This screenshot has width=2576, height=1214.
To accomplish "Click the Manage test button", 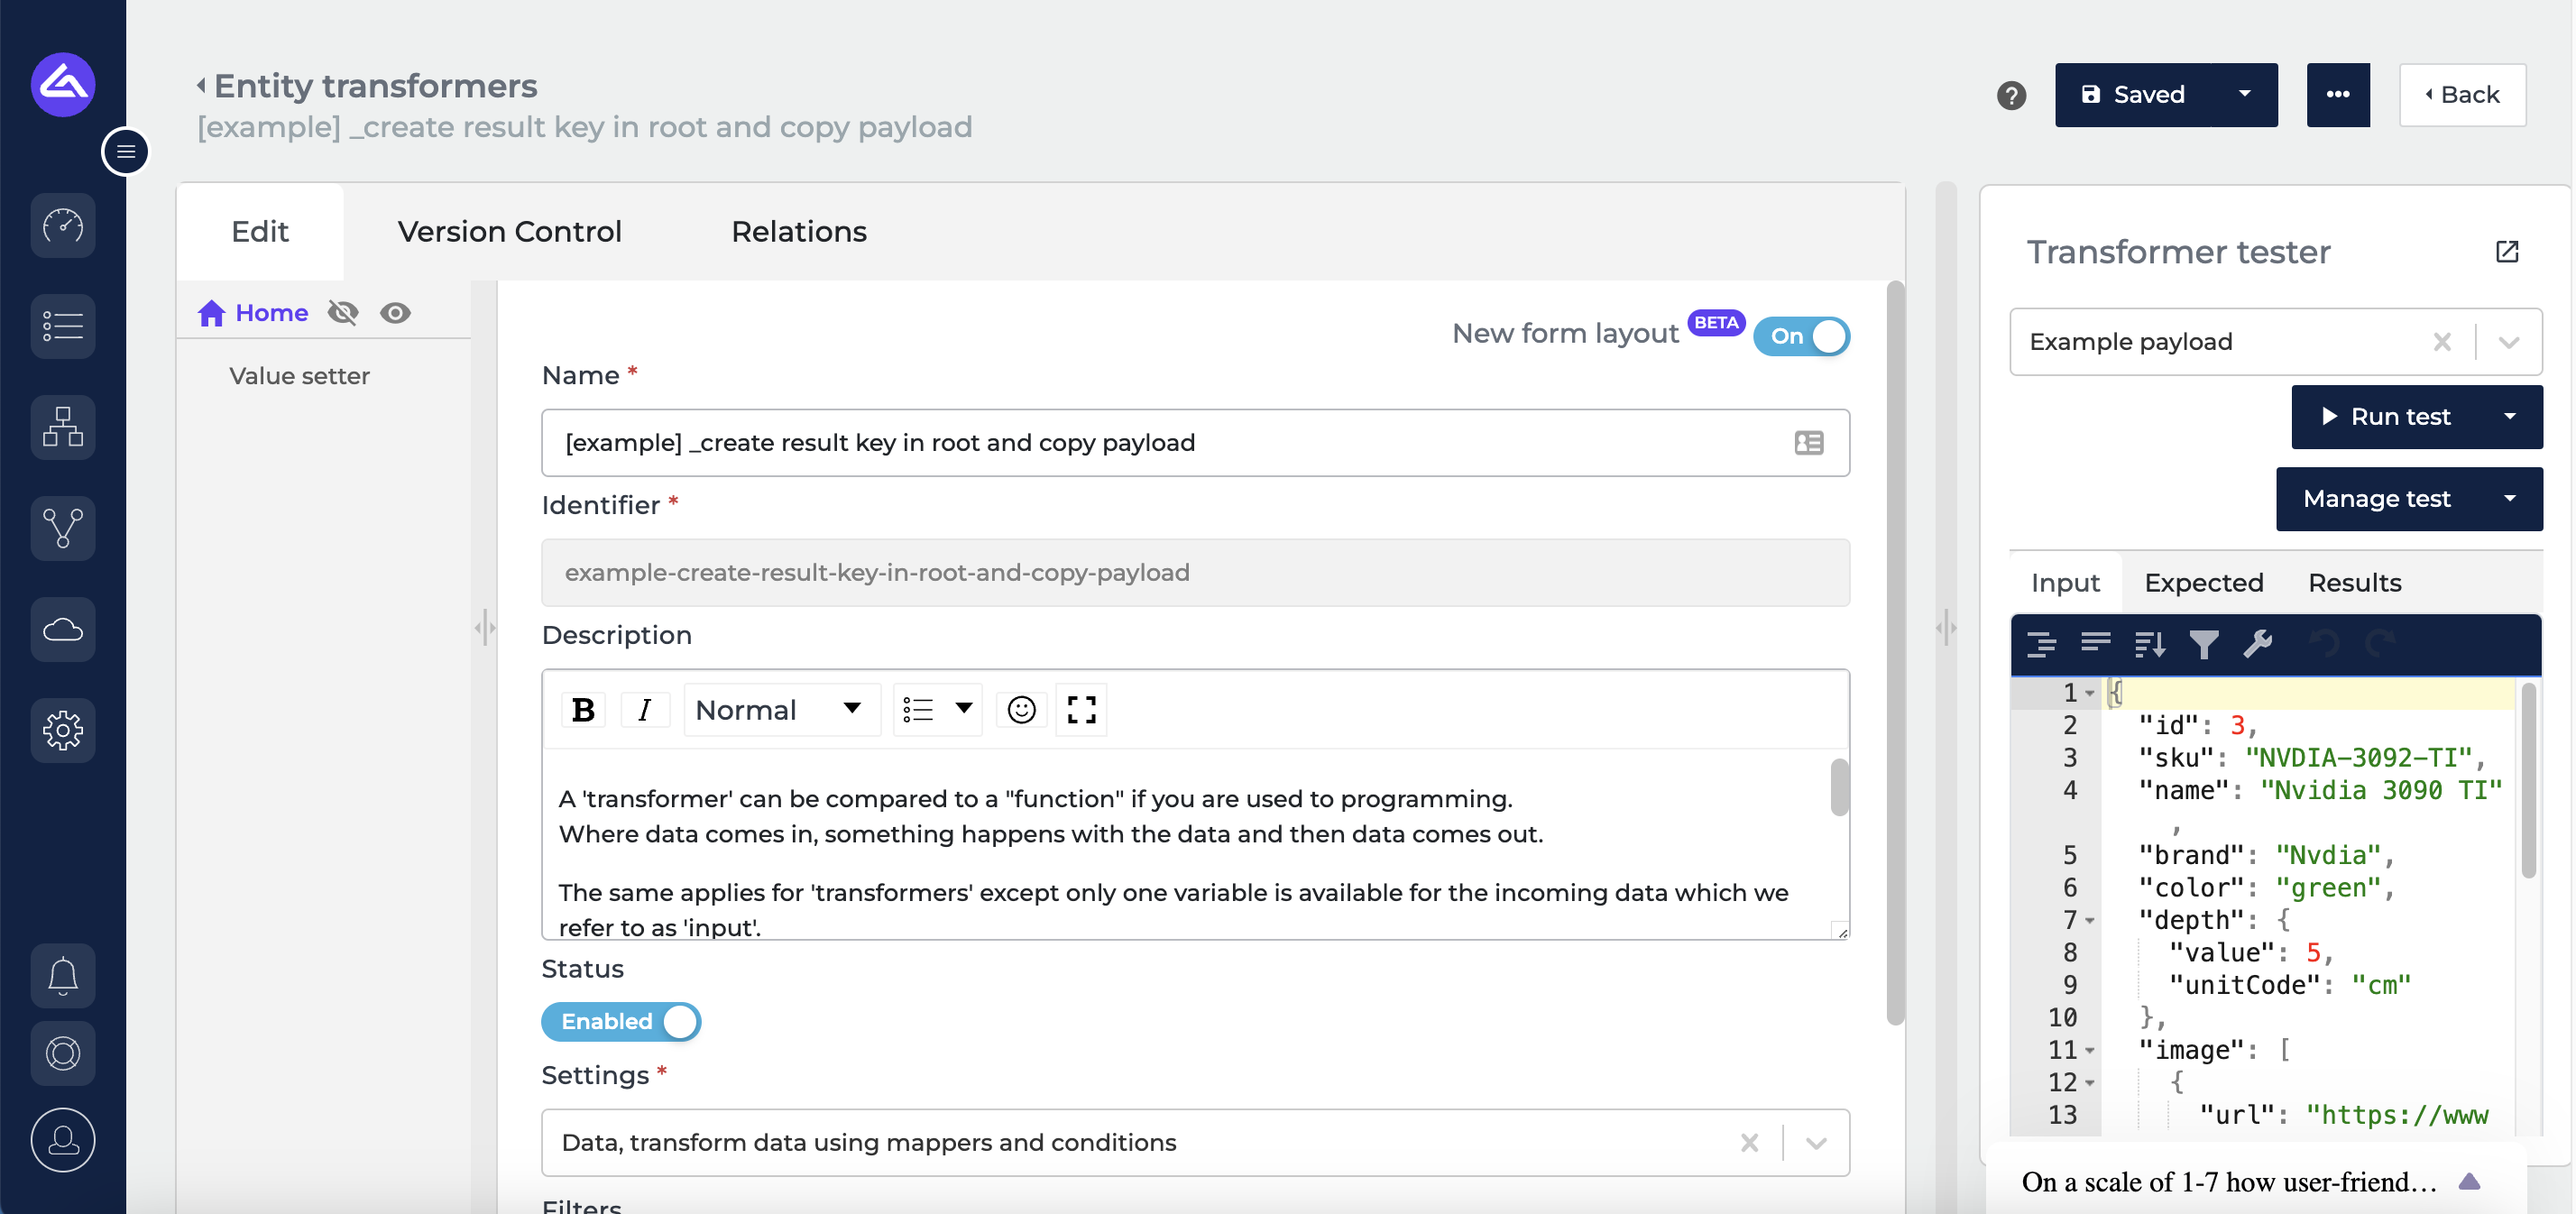I will coord(2377,499).
